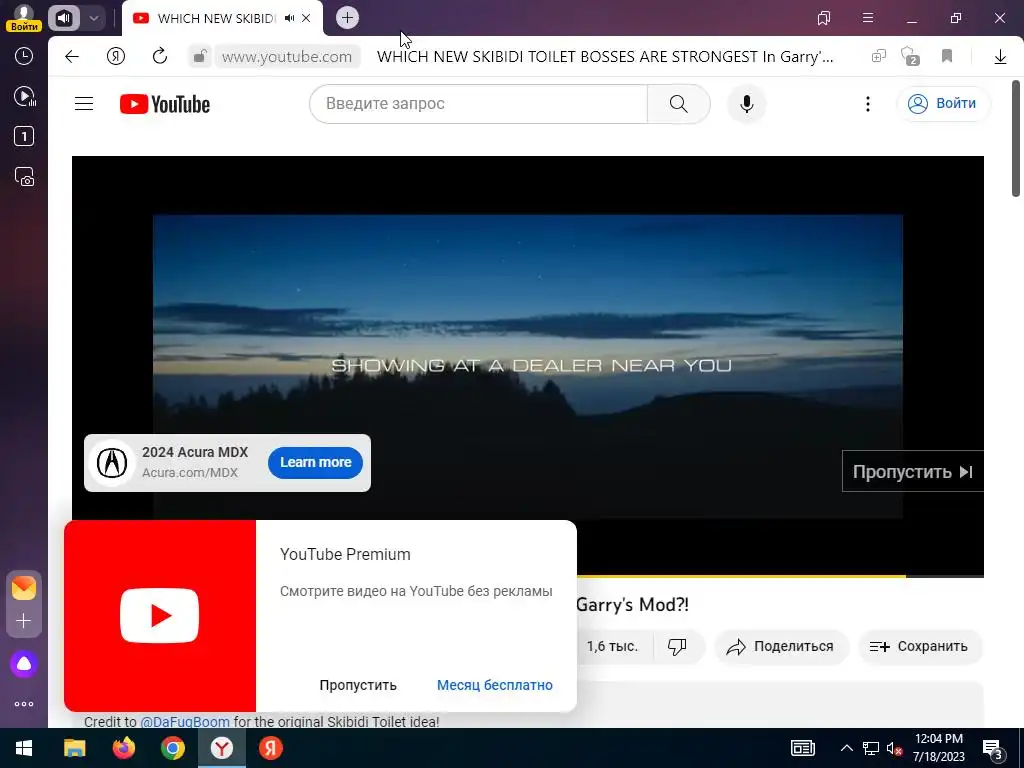Dismiss Premium popup with Пропустить
The height and width of the screenshot is (768, 1024).
[x=358, y=685]
